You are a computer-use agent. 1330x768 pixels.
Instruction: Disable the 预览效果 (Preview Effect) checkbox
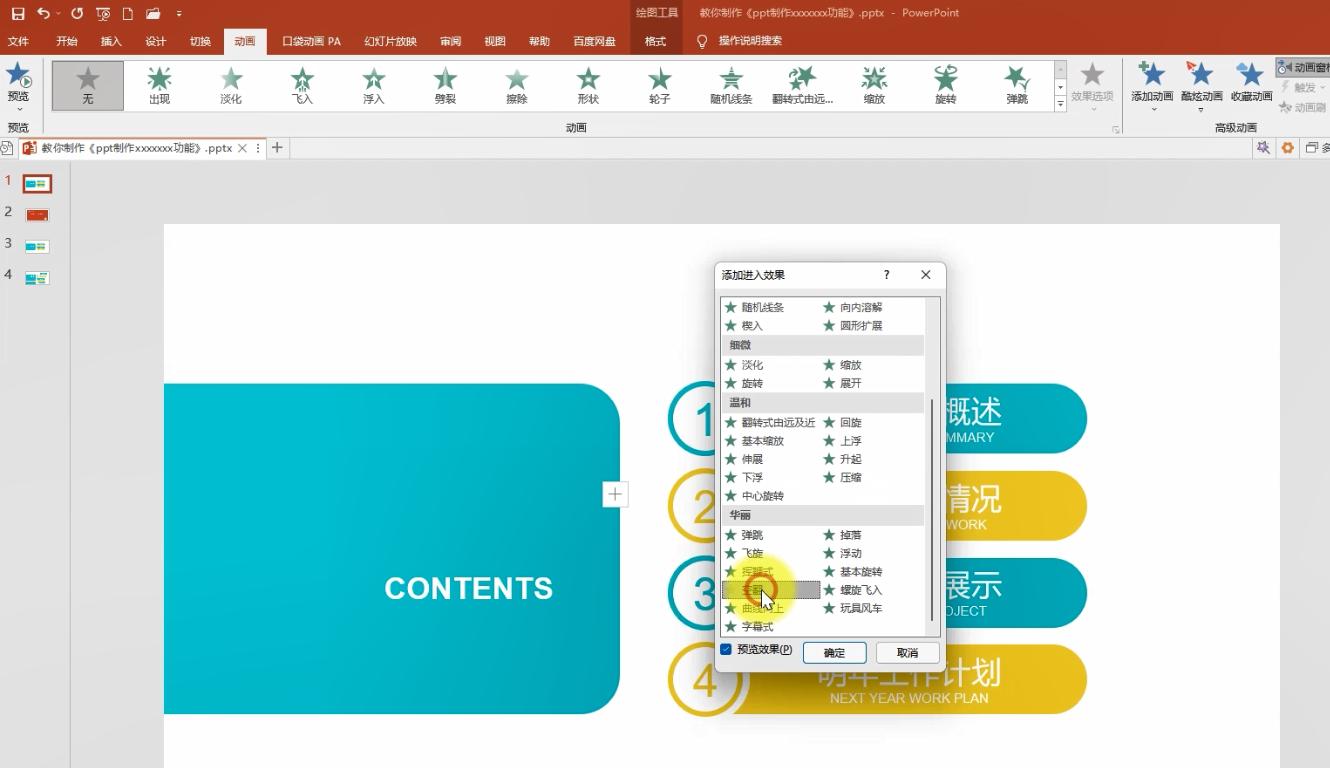click(726, 649)
